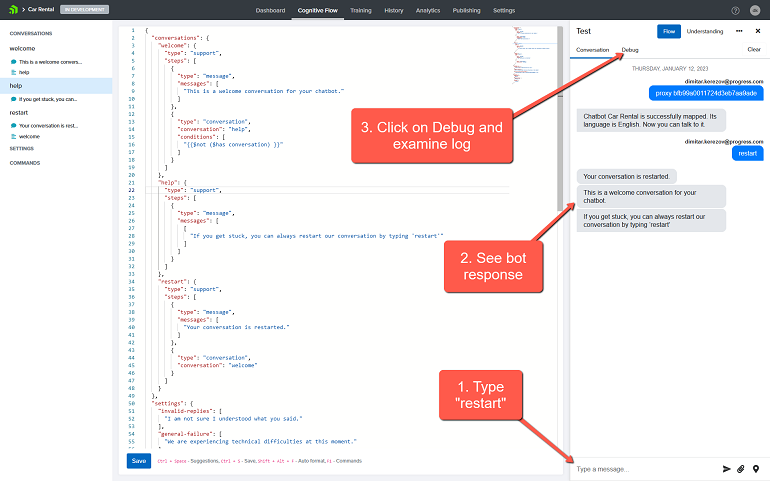Click the location pin icon
770x481 pixels.
tap(756, 469)
